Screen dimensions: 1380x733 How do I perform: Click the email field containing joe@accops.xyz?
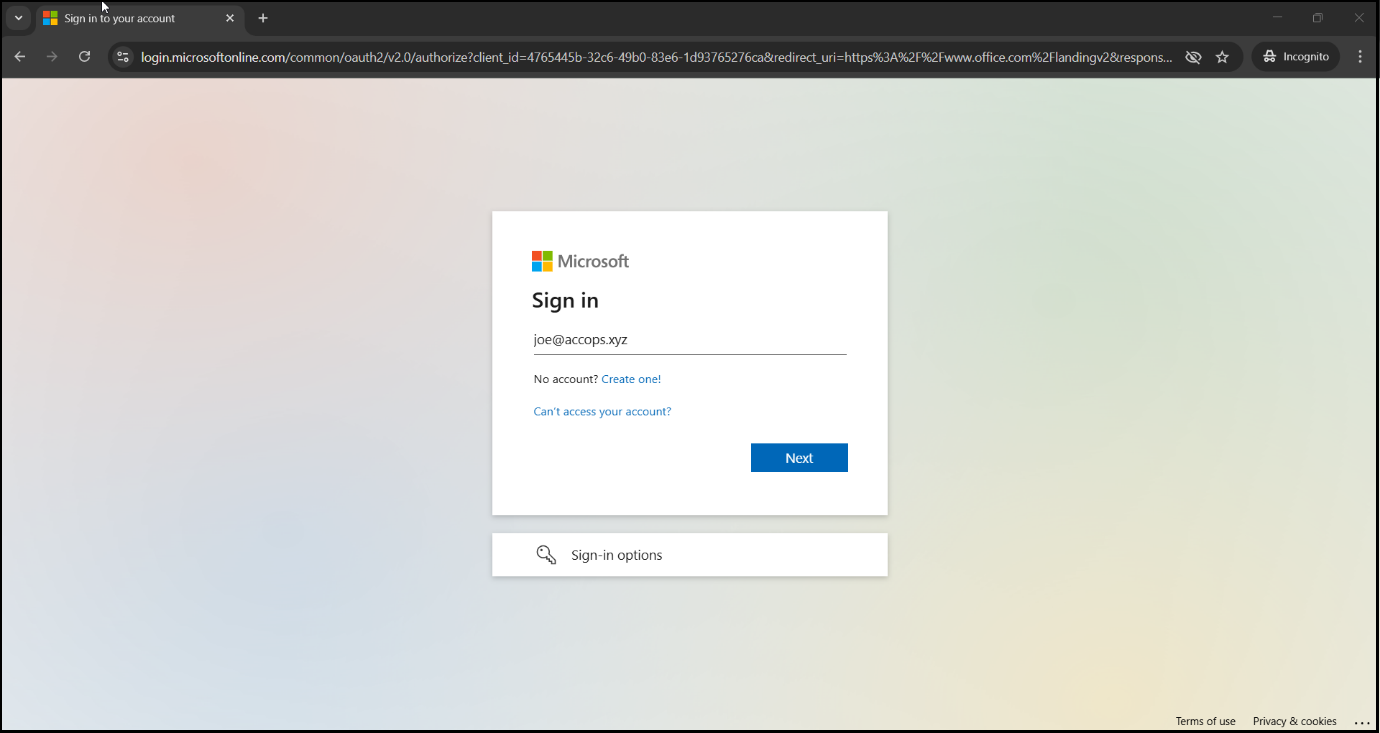[689, 340]
